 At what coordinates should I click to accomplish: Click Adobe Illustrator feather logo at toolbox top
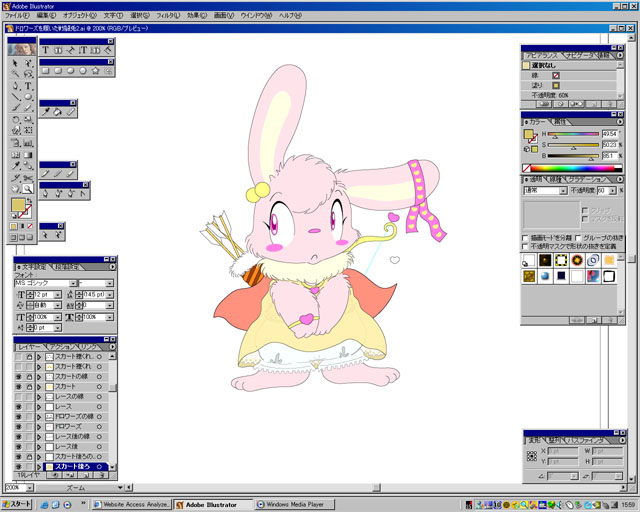[22, 50]
